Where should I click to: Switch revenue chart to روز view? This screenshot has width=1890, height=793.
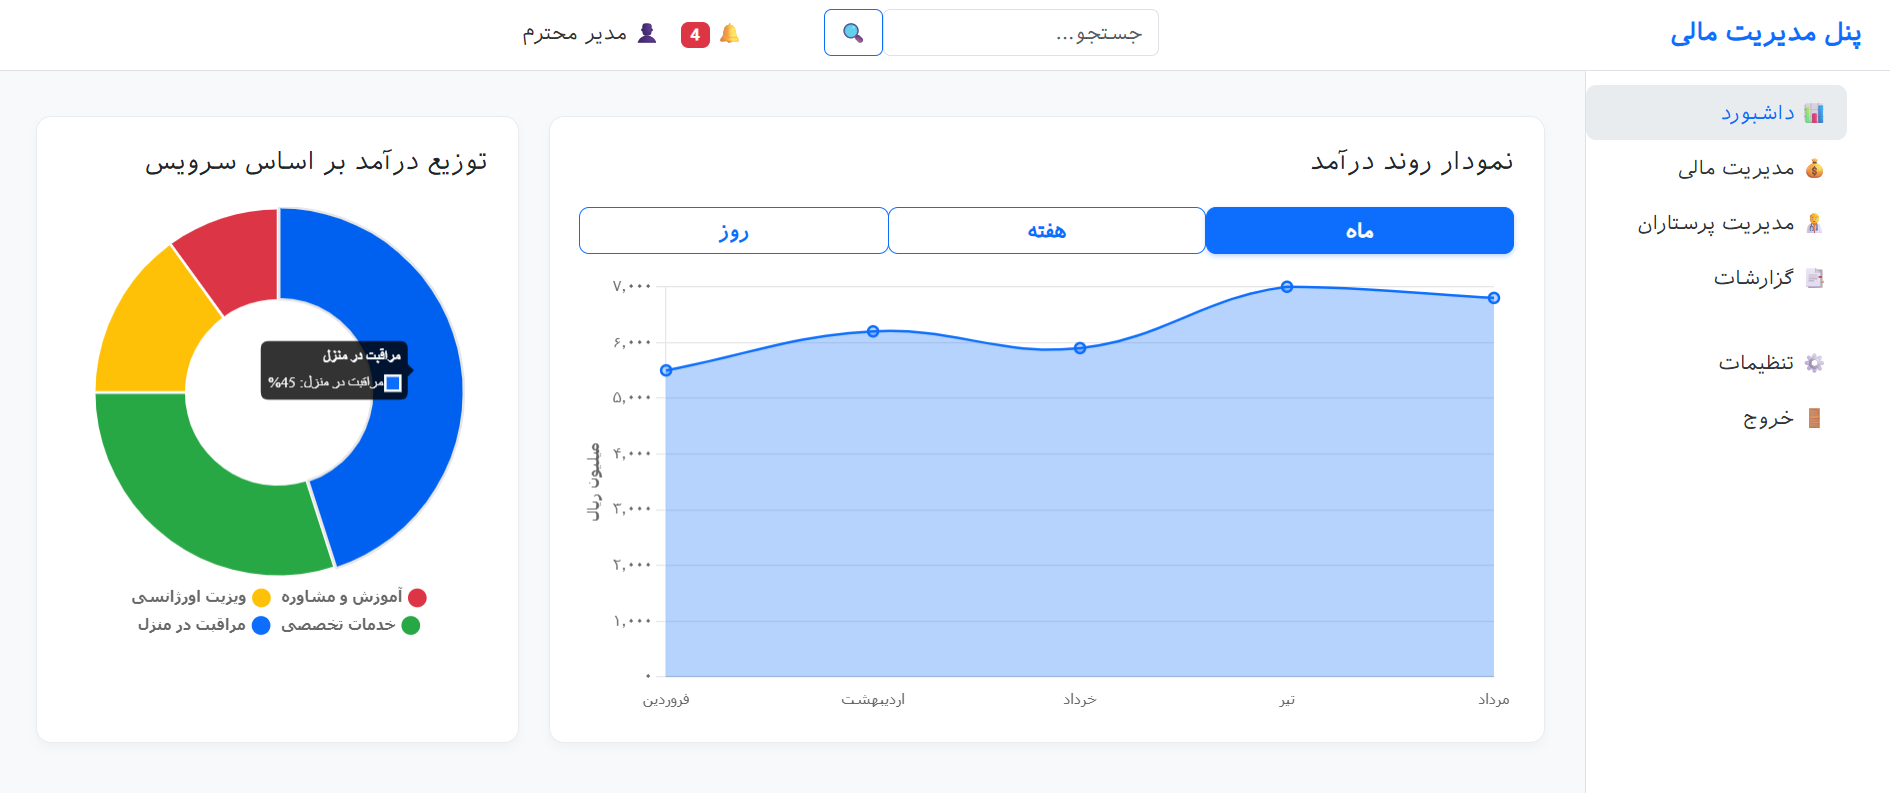point(733,231)
